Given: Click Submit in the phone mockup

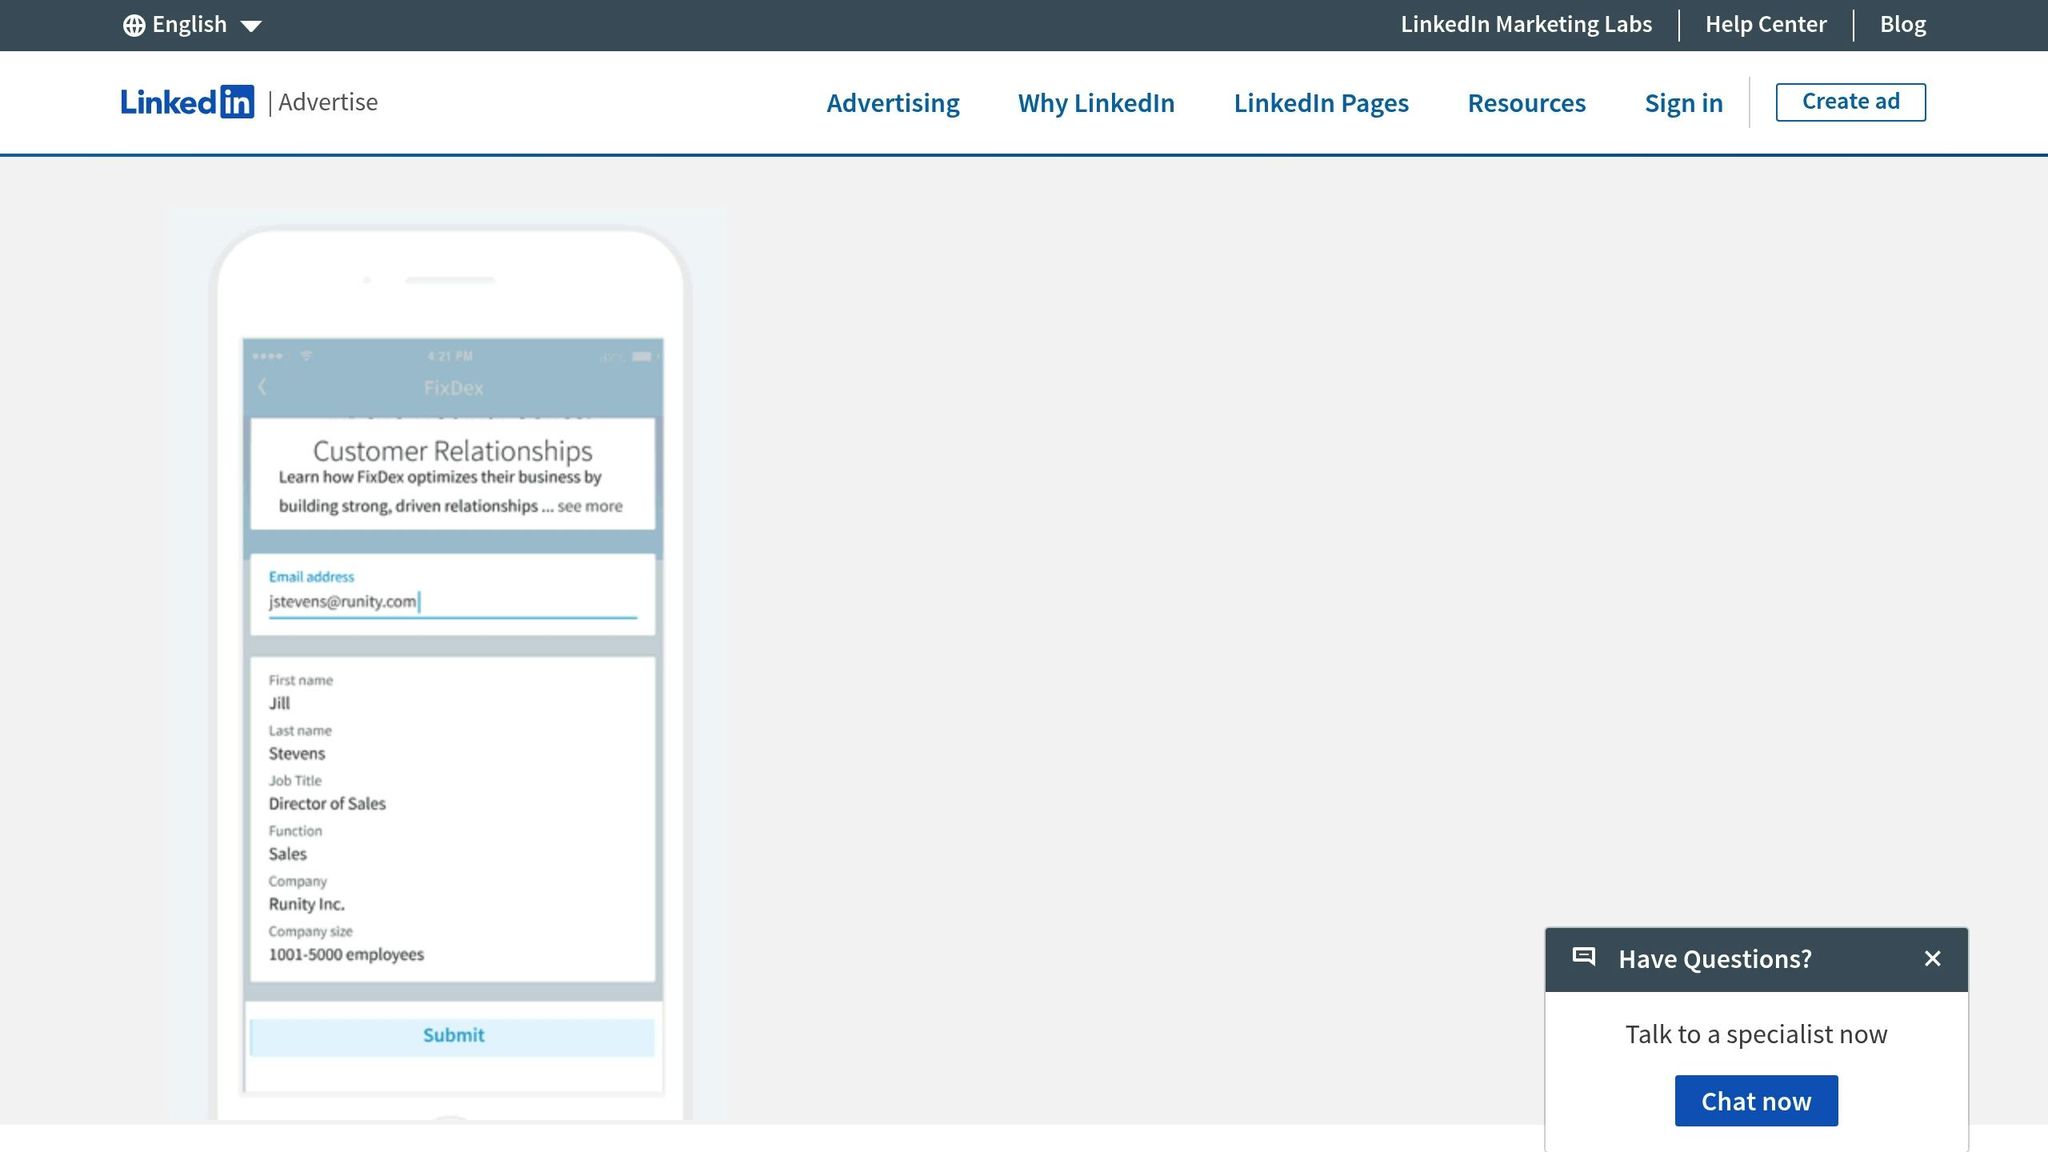Looking at the screenshot, I should coord(453,1036).
